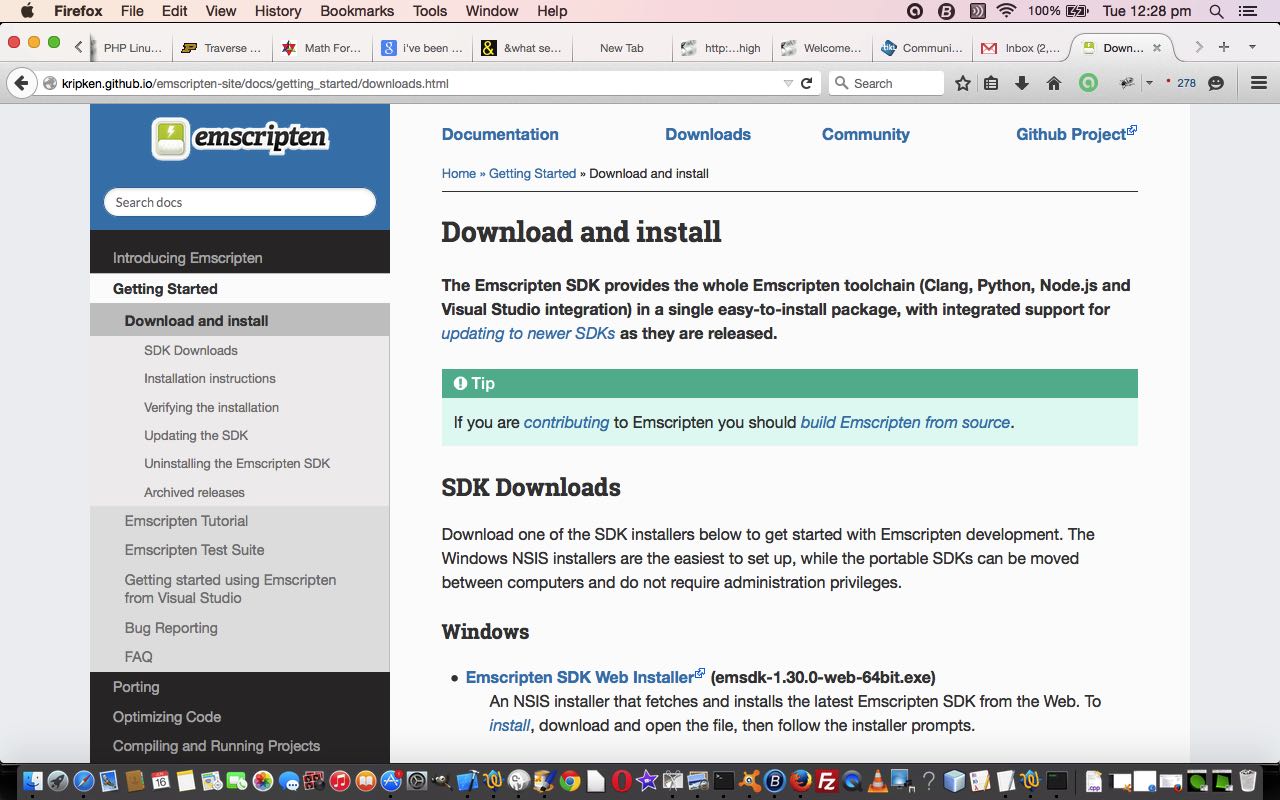Screen dimensions: 1280x800
Task: Reload the page with the refresh icon
Action: [806, 83]
